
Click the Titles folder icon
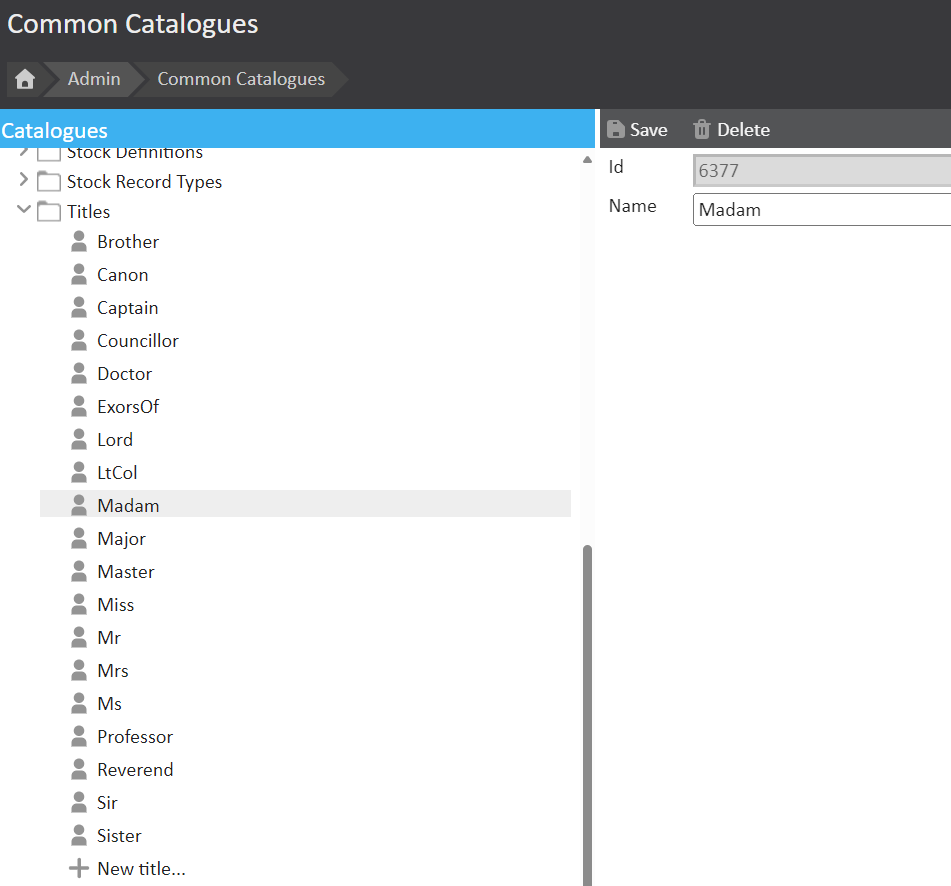coord(49,212)
